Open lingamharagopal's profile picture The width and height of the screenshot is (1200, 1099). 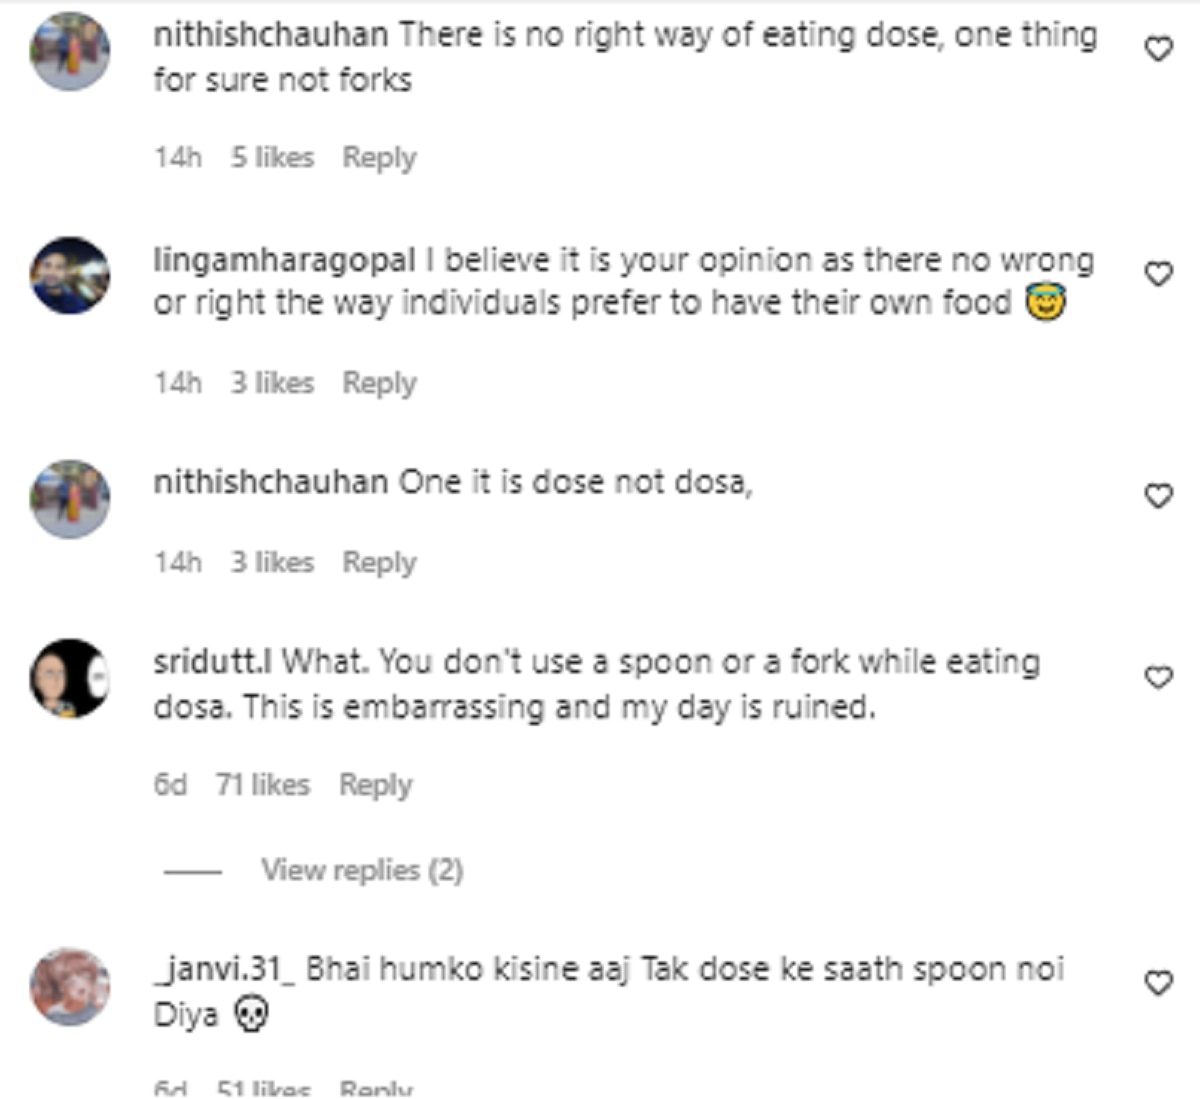pyautogui.click(x=70, y=275)
